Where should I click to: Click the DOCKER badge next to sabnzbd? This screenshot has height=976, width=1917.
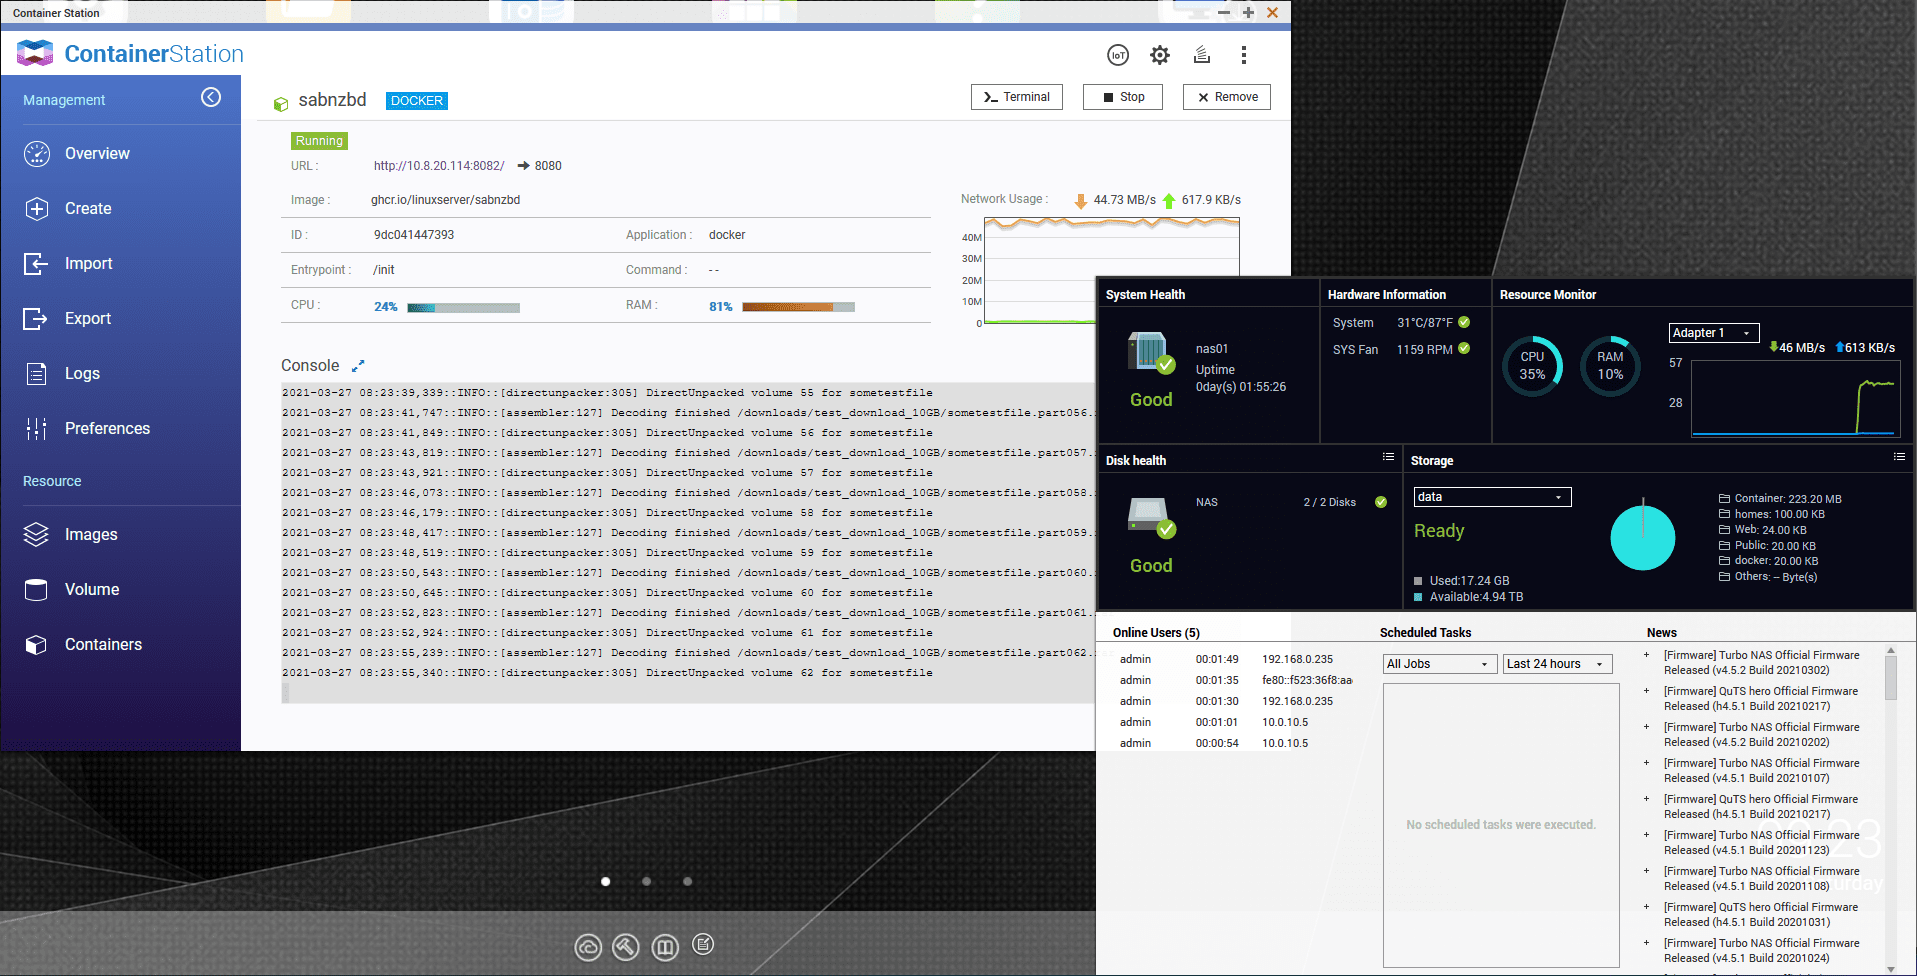click(417, 101)
